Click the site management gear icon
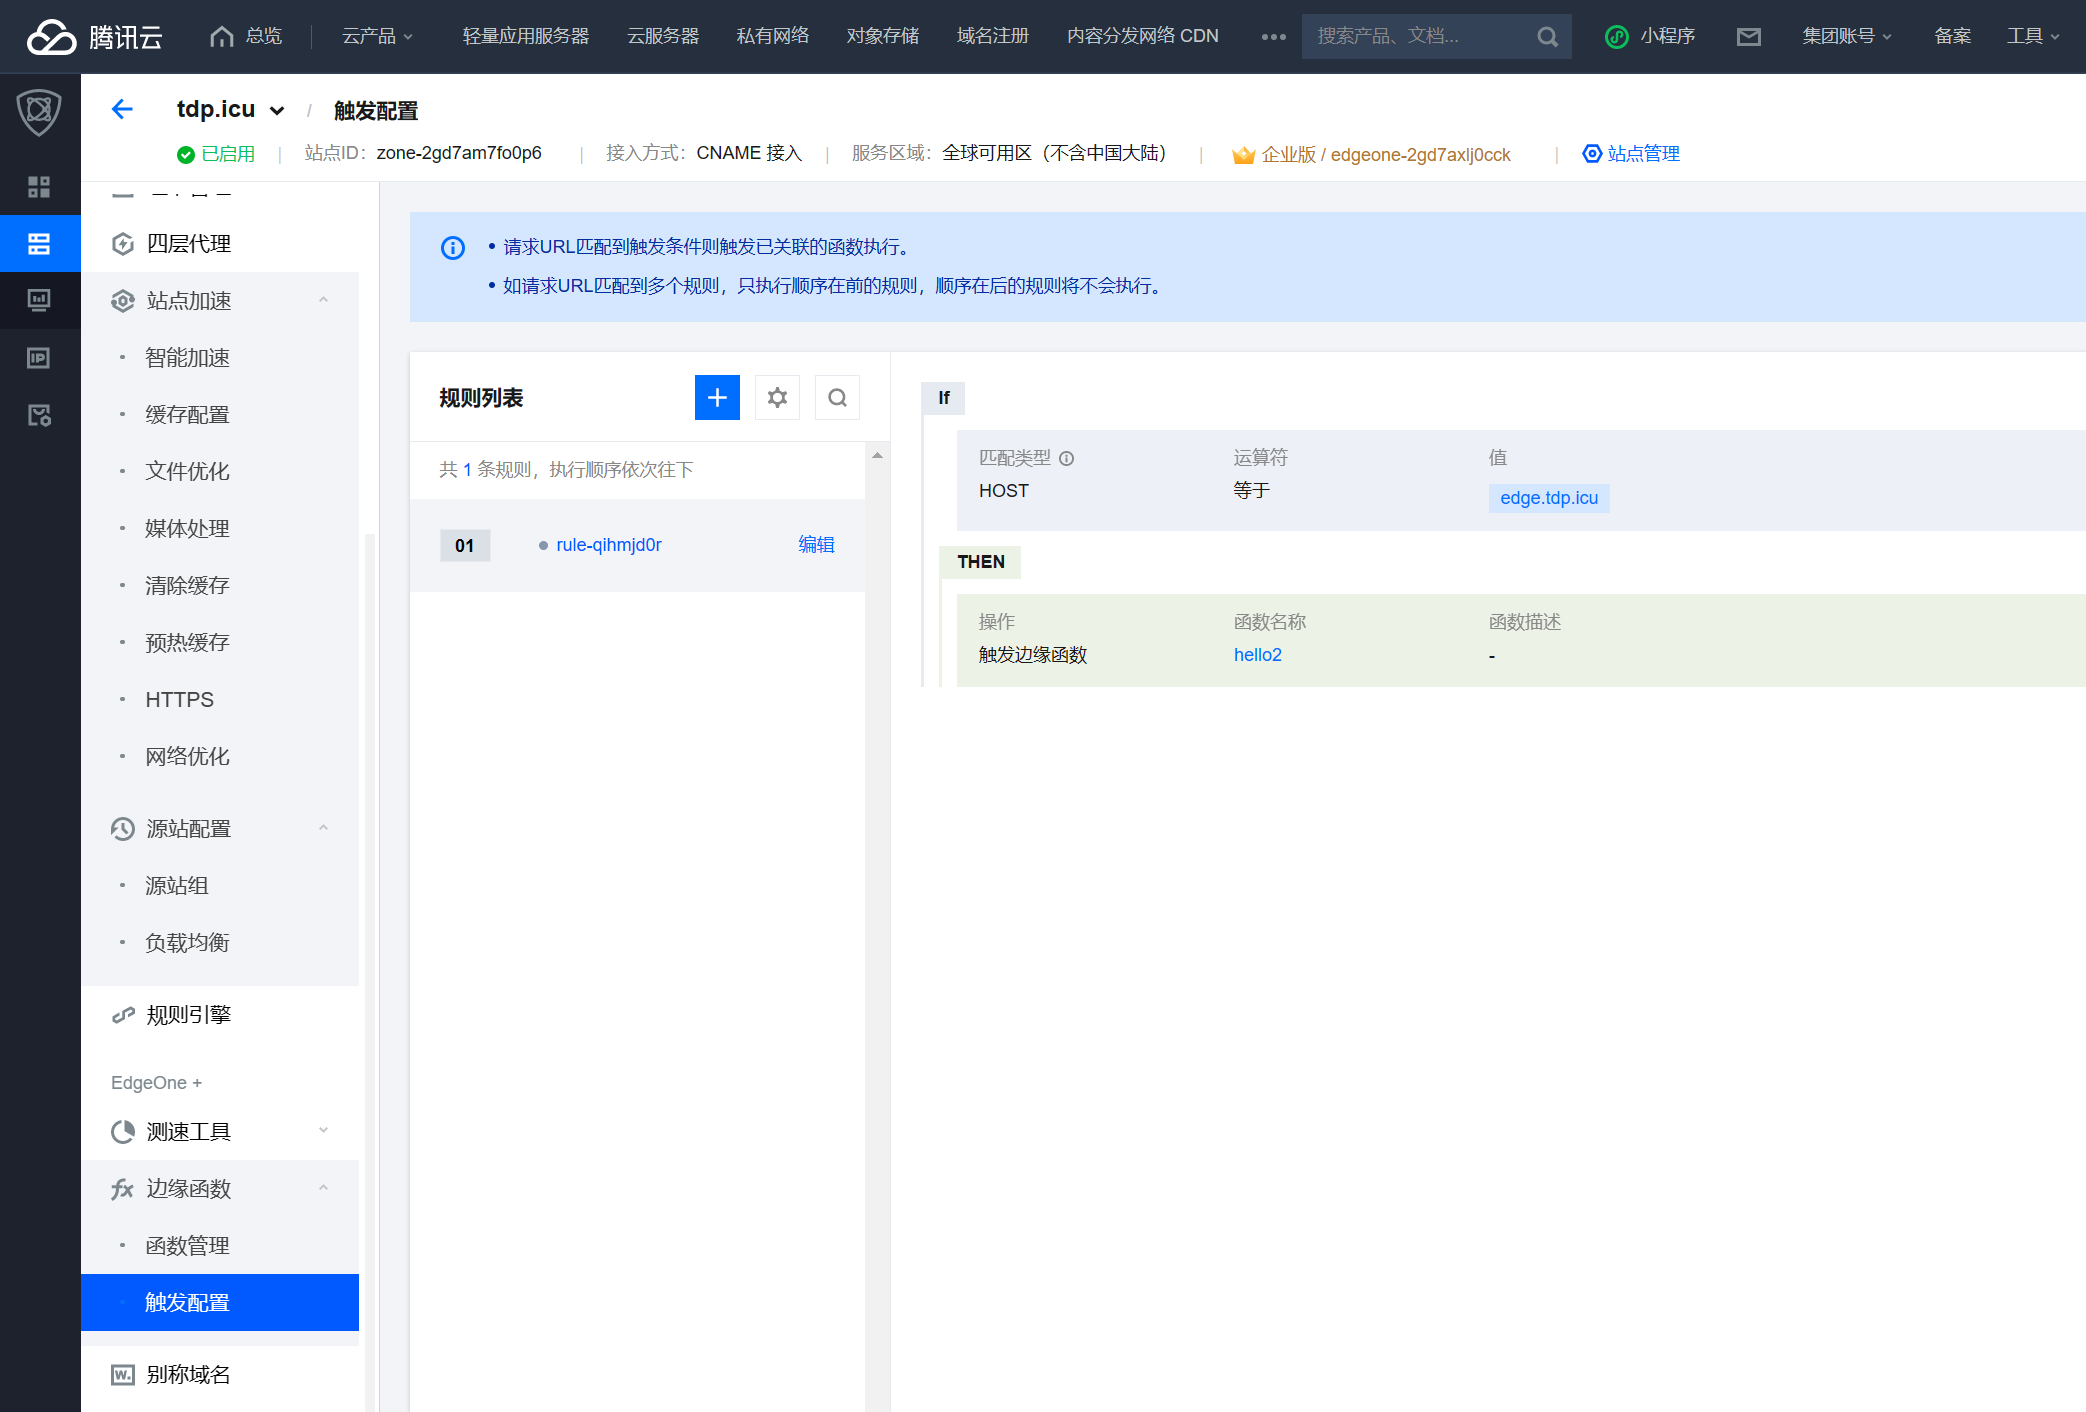The image size is (2086, 1412). 1592,154
